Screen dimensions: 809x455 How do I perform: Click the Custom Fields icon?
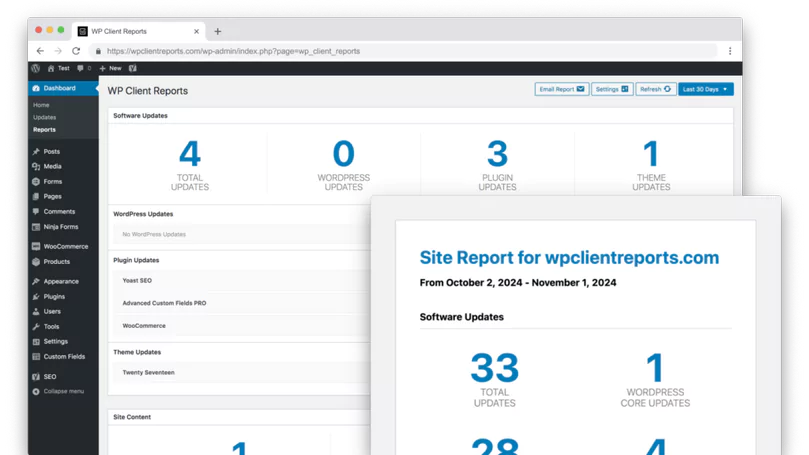click(x=36, y=356)
